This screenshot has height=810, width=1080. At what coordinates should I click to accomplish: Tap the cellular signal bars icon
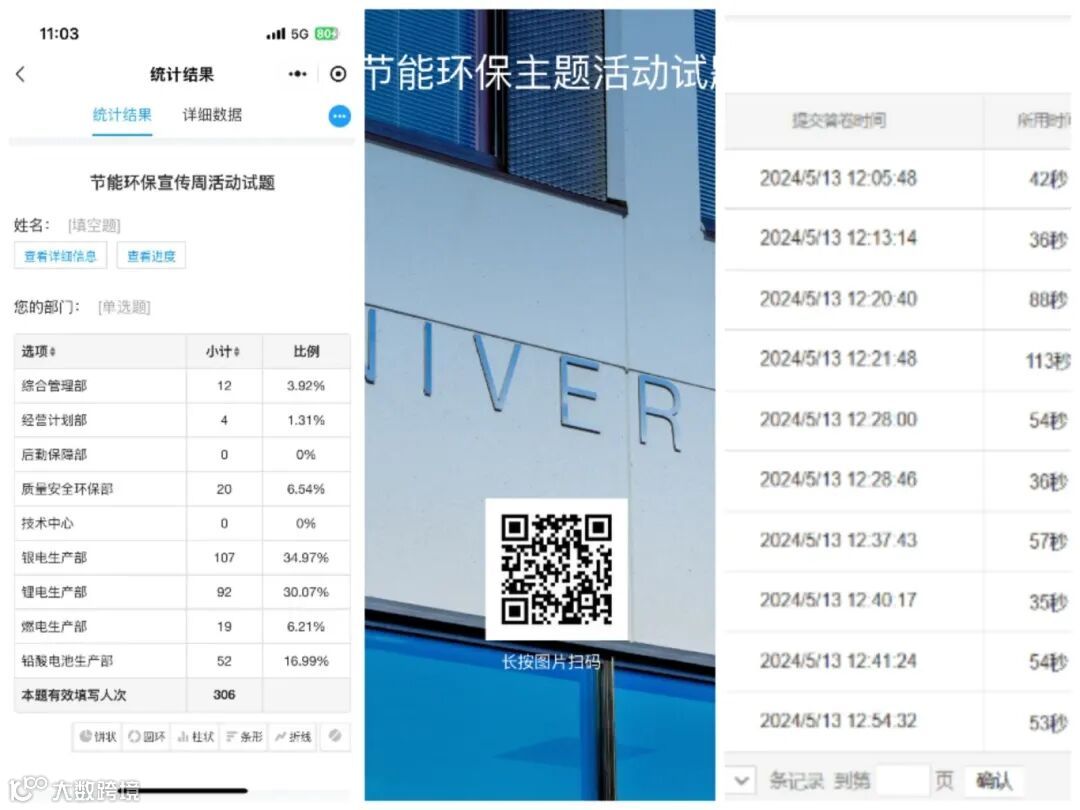point(276,34)
